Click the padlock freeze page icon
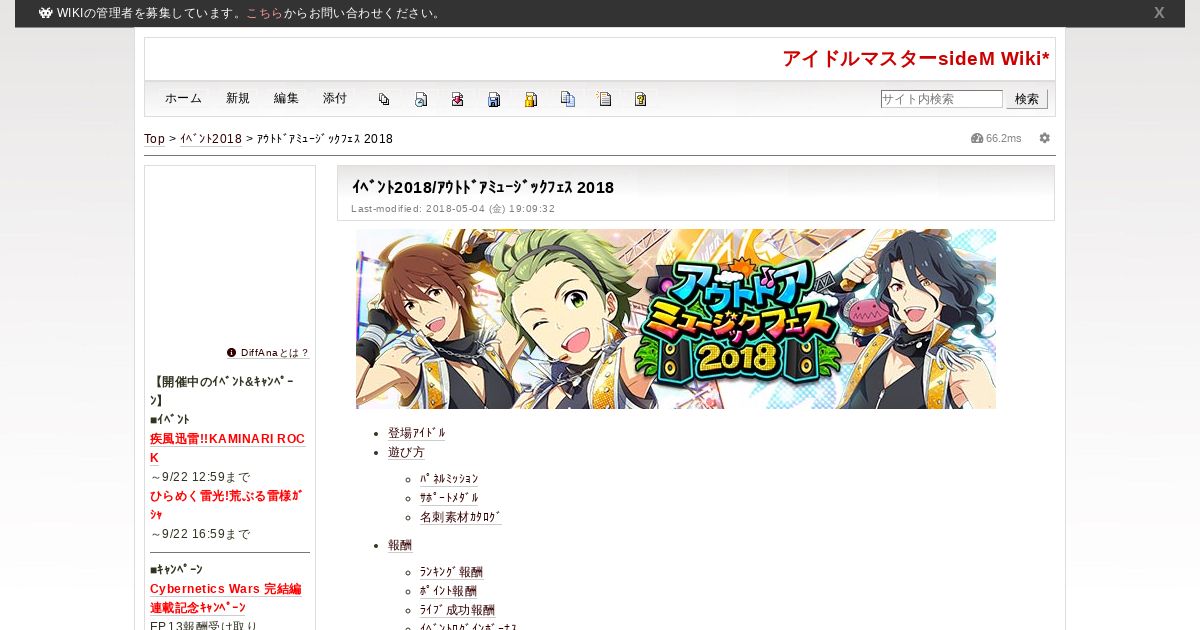Screen dimensions: 1200x630 tap(531, 99)
